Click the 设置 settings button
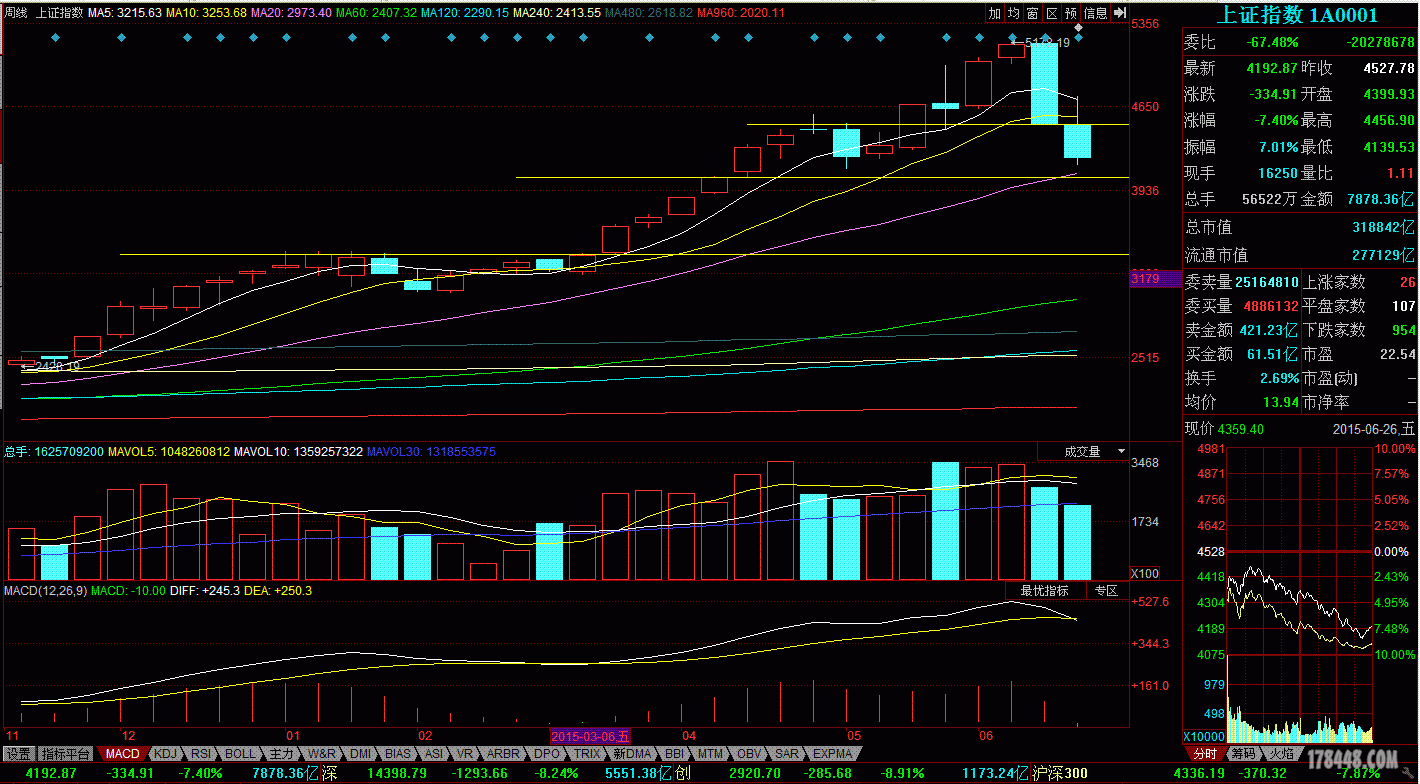The image size is (1420, 784). tap(18, 753)
